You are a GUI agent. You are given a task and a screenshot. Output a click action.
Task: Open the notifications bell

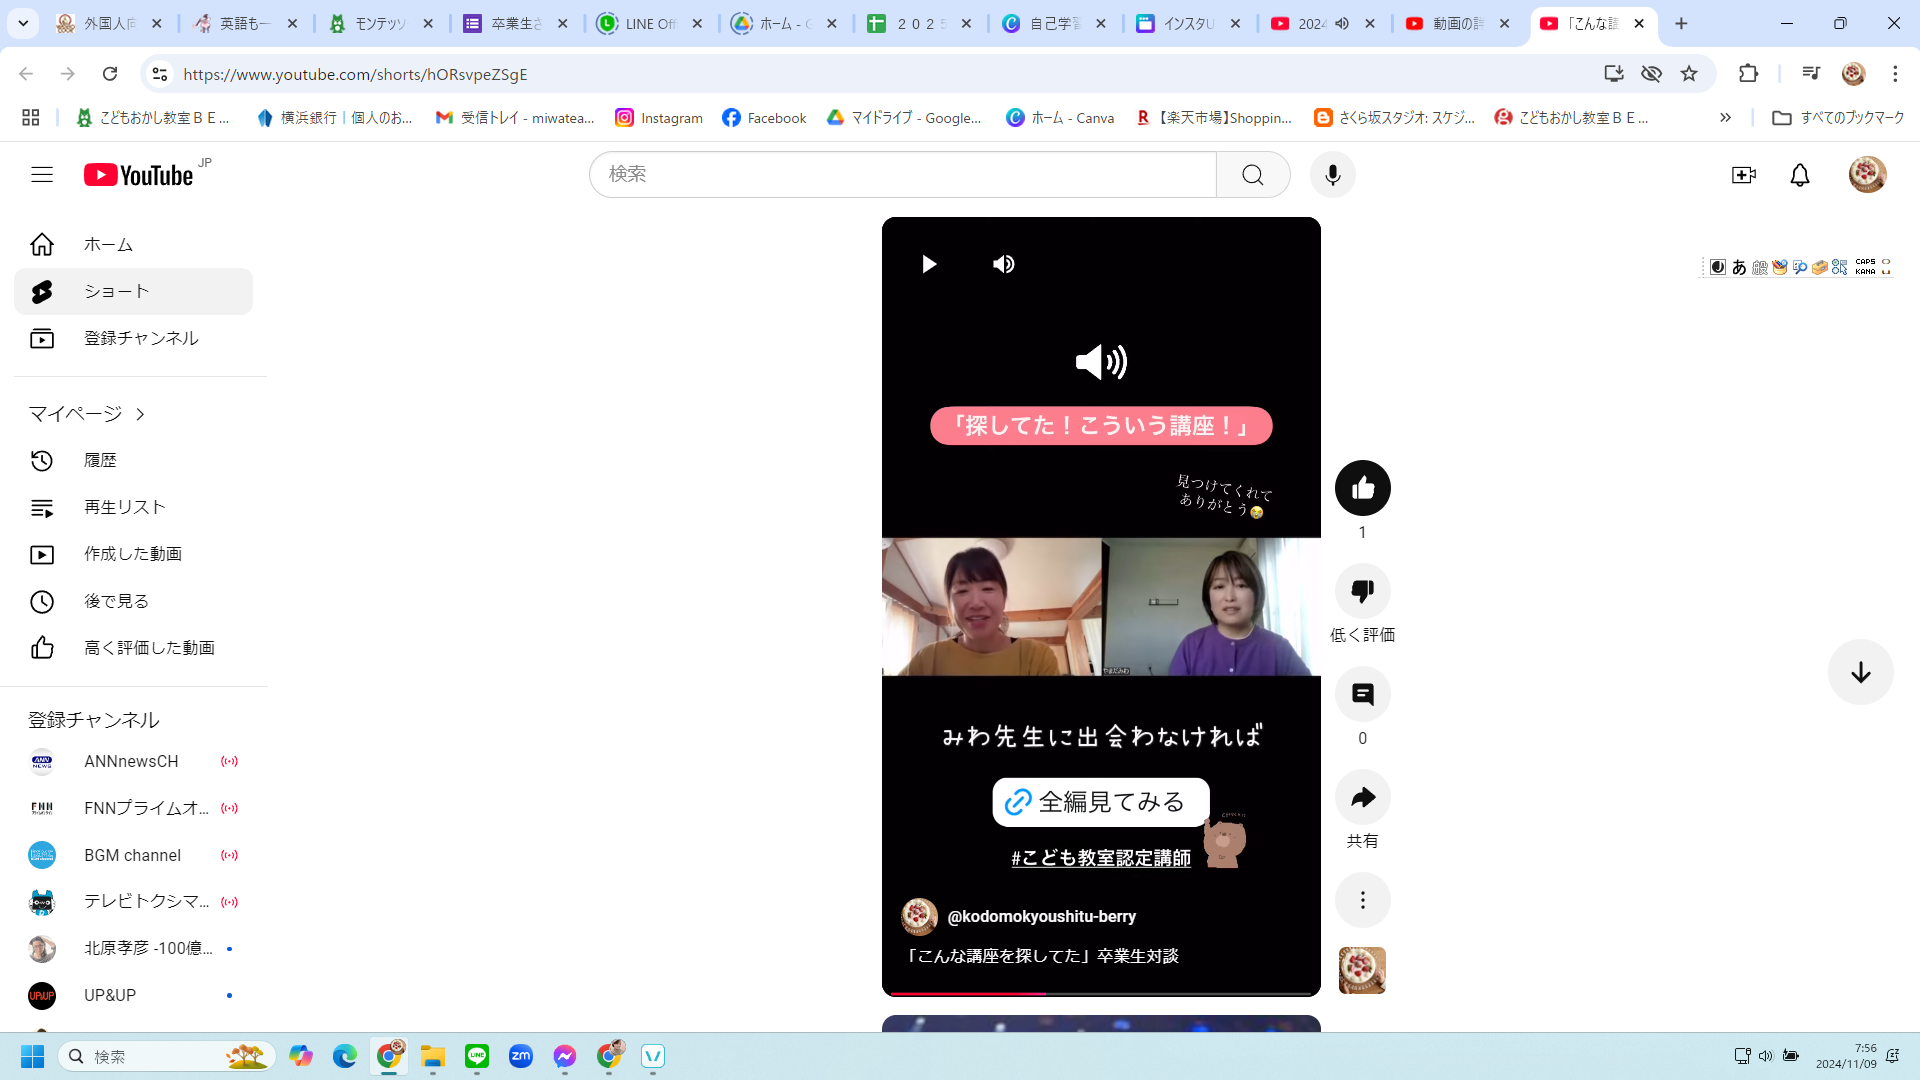(1799, 175)
